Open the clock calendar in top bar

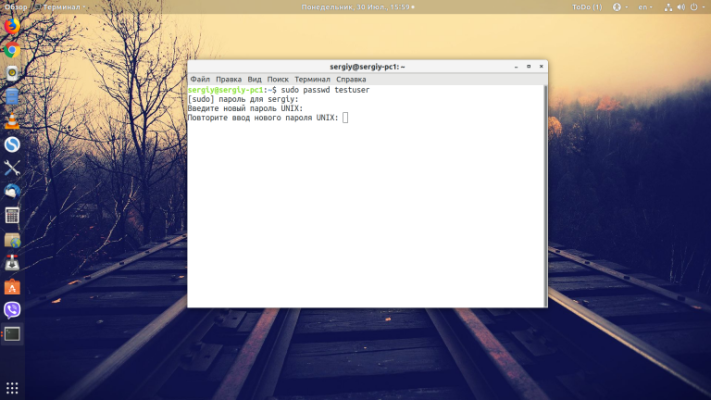click(x=357, y=7)
